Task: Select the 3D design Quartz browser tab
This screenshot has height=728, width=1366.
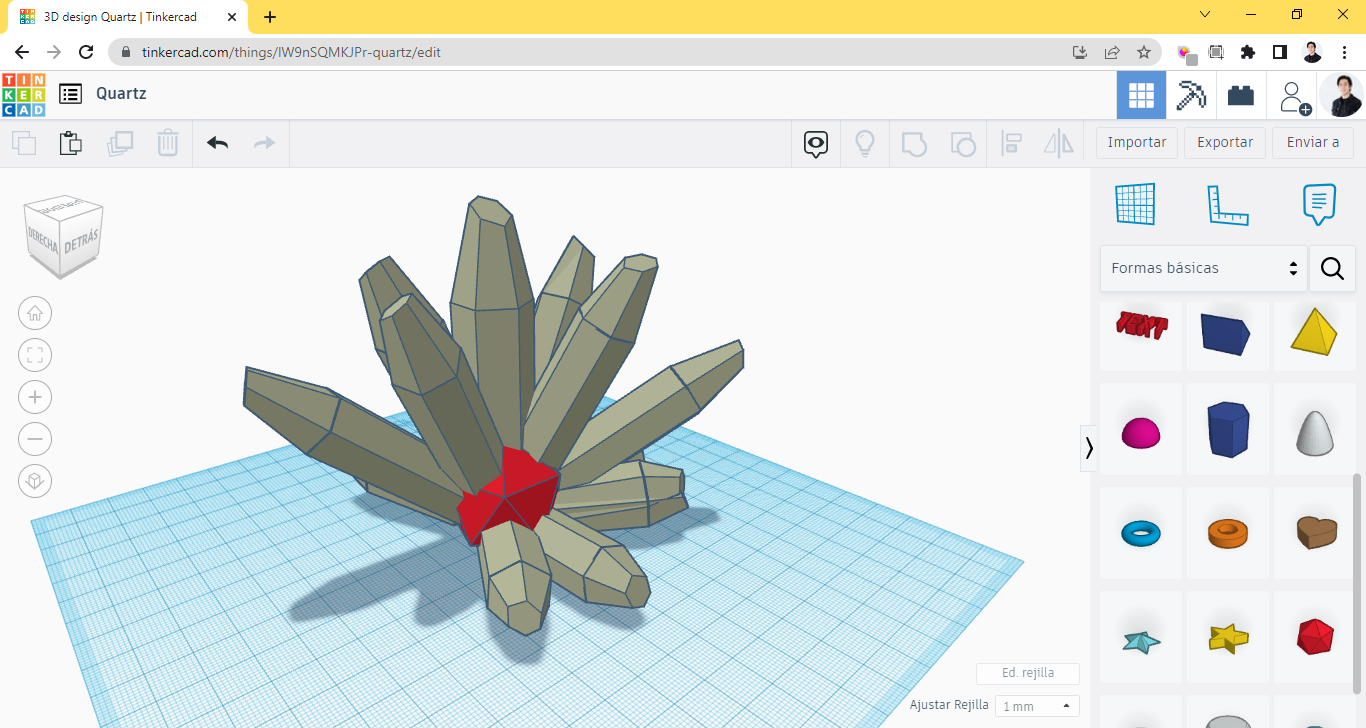Action: point(120,16)
